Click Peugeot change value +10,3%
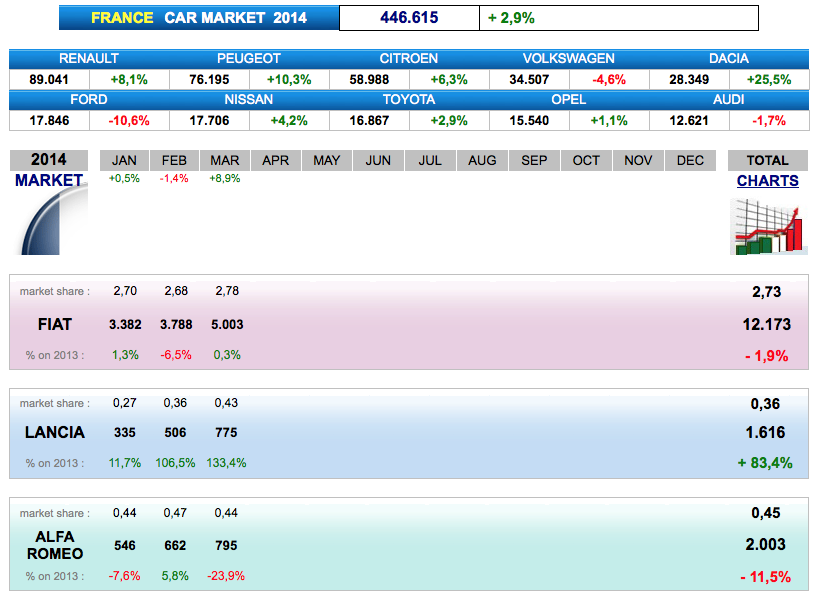 click(x=289, y=79)
